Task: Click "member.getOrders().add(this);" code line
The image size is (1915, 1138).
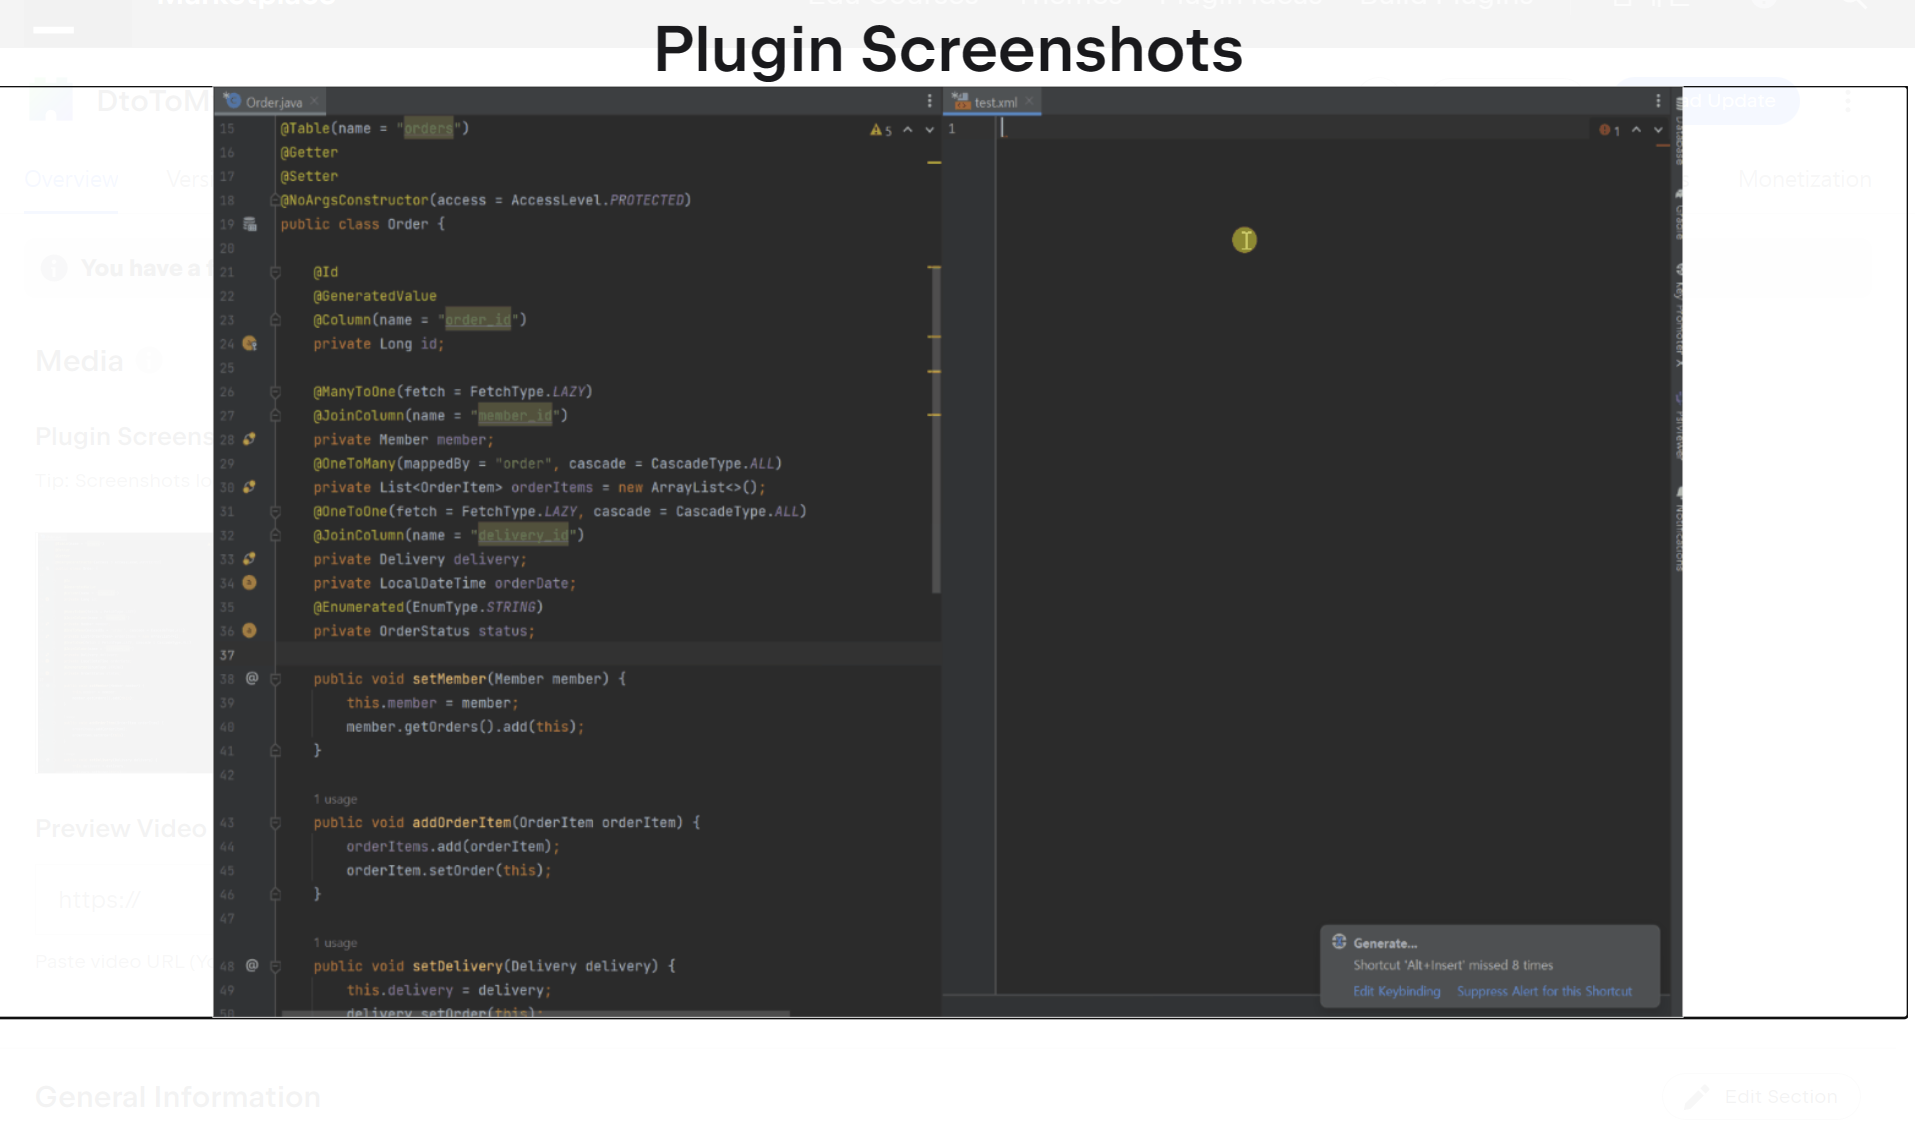Action: pyautogui.click(x=465, y=727)
